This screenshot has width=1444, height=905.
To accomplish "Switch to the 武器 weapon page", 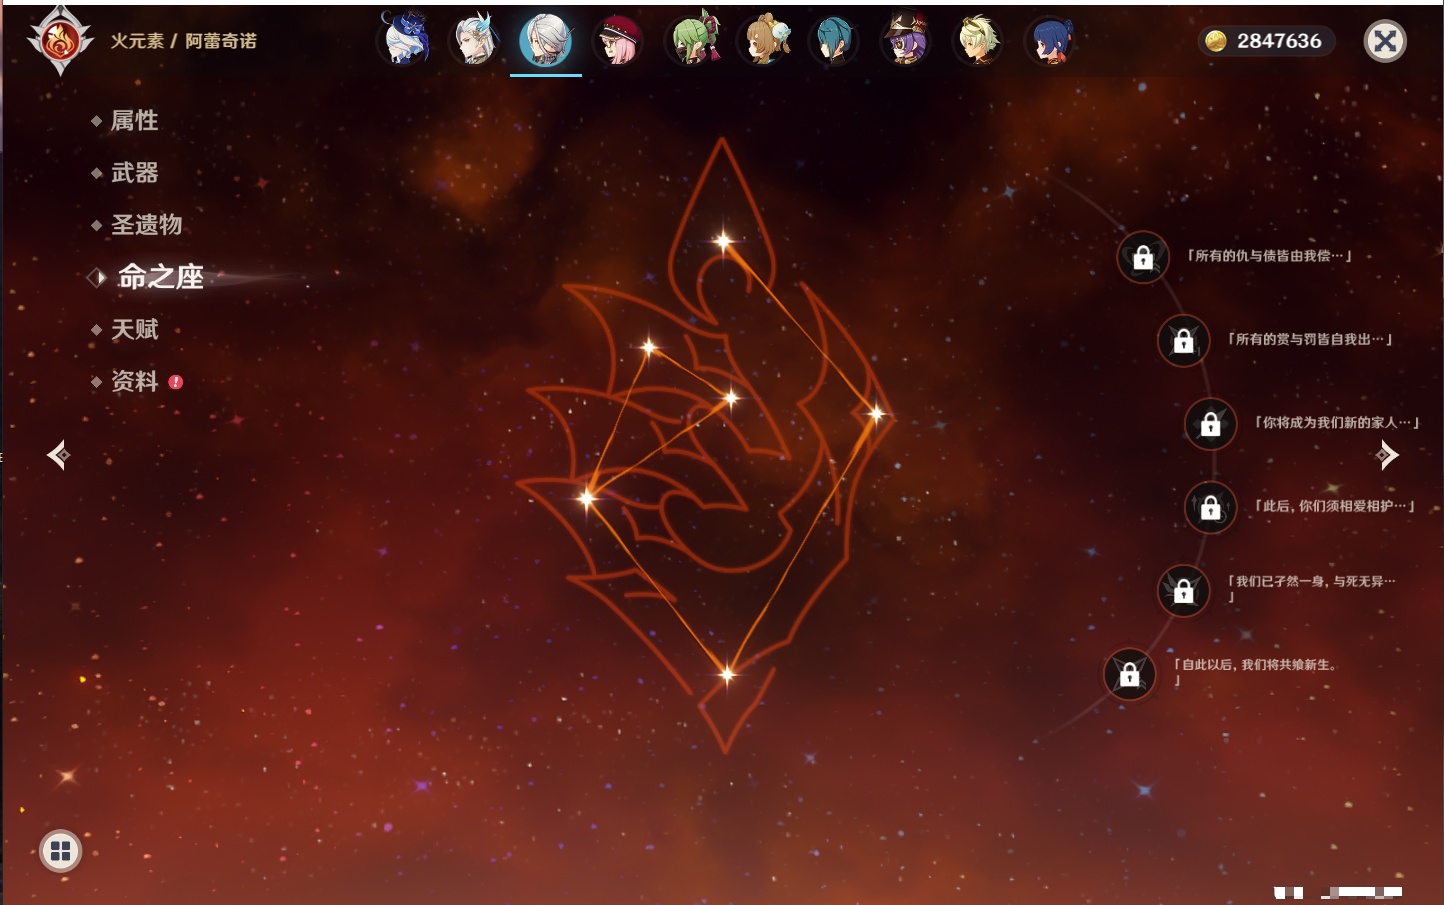I will point(135,173).
